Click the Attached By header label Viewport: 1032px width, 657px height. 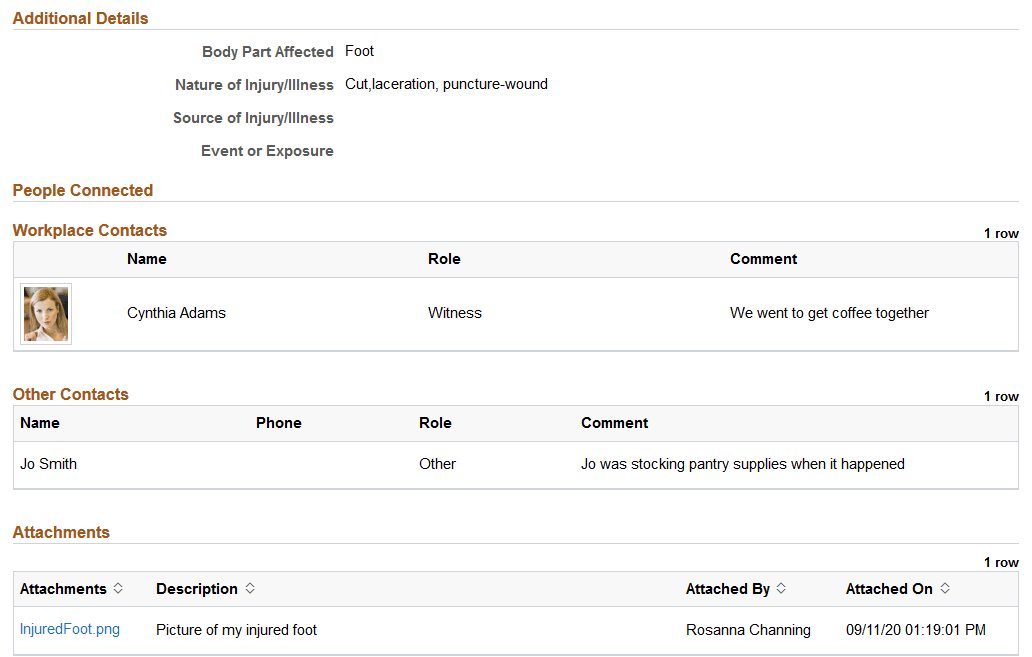click(727, 588)
